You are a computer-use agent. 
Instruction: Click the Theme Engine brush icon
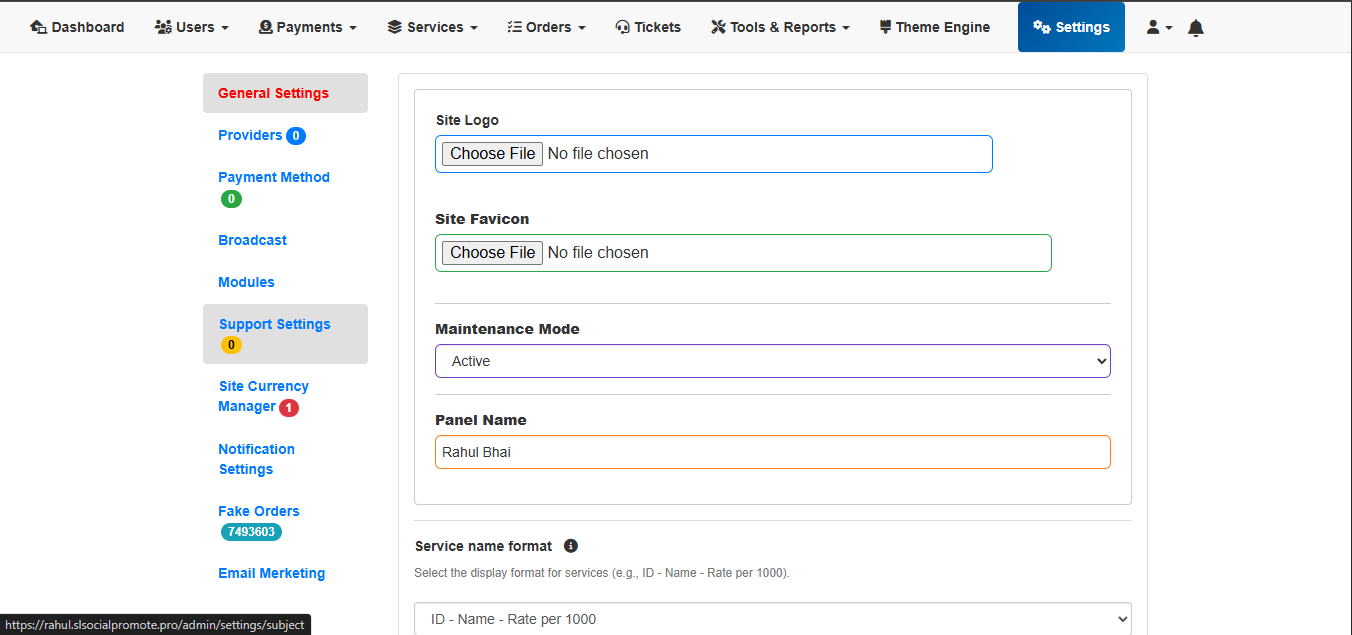[885, 28]
